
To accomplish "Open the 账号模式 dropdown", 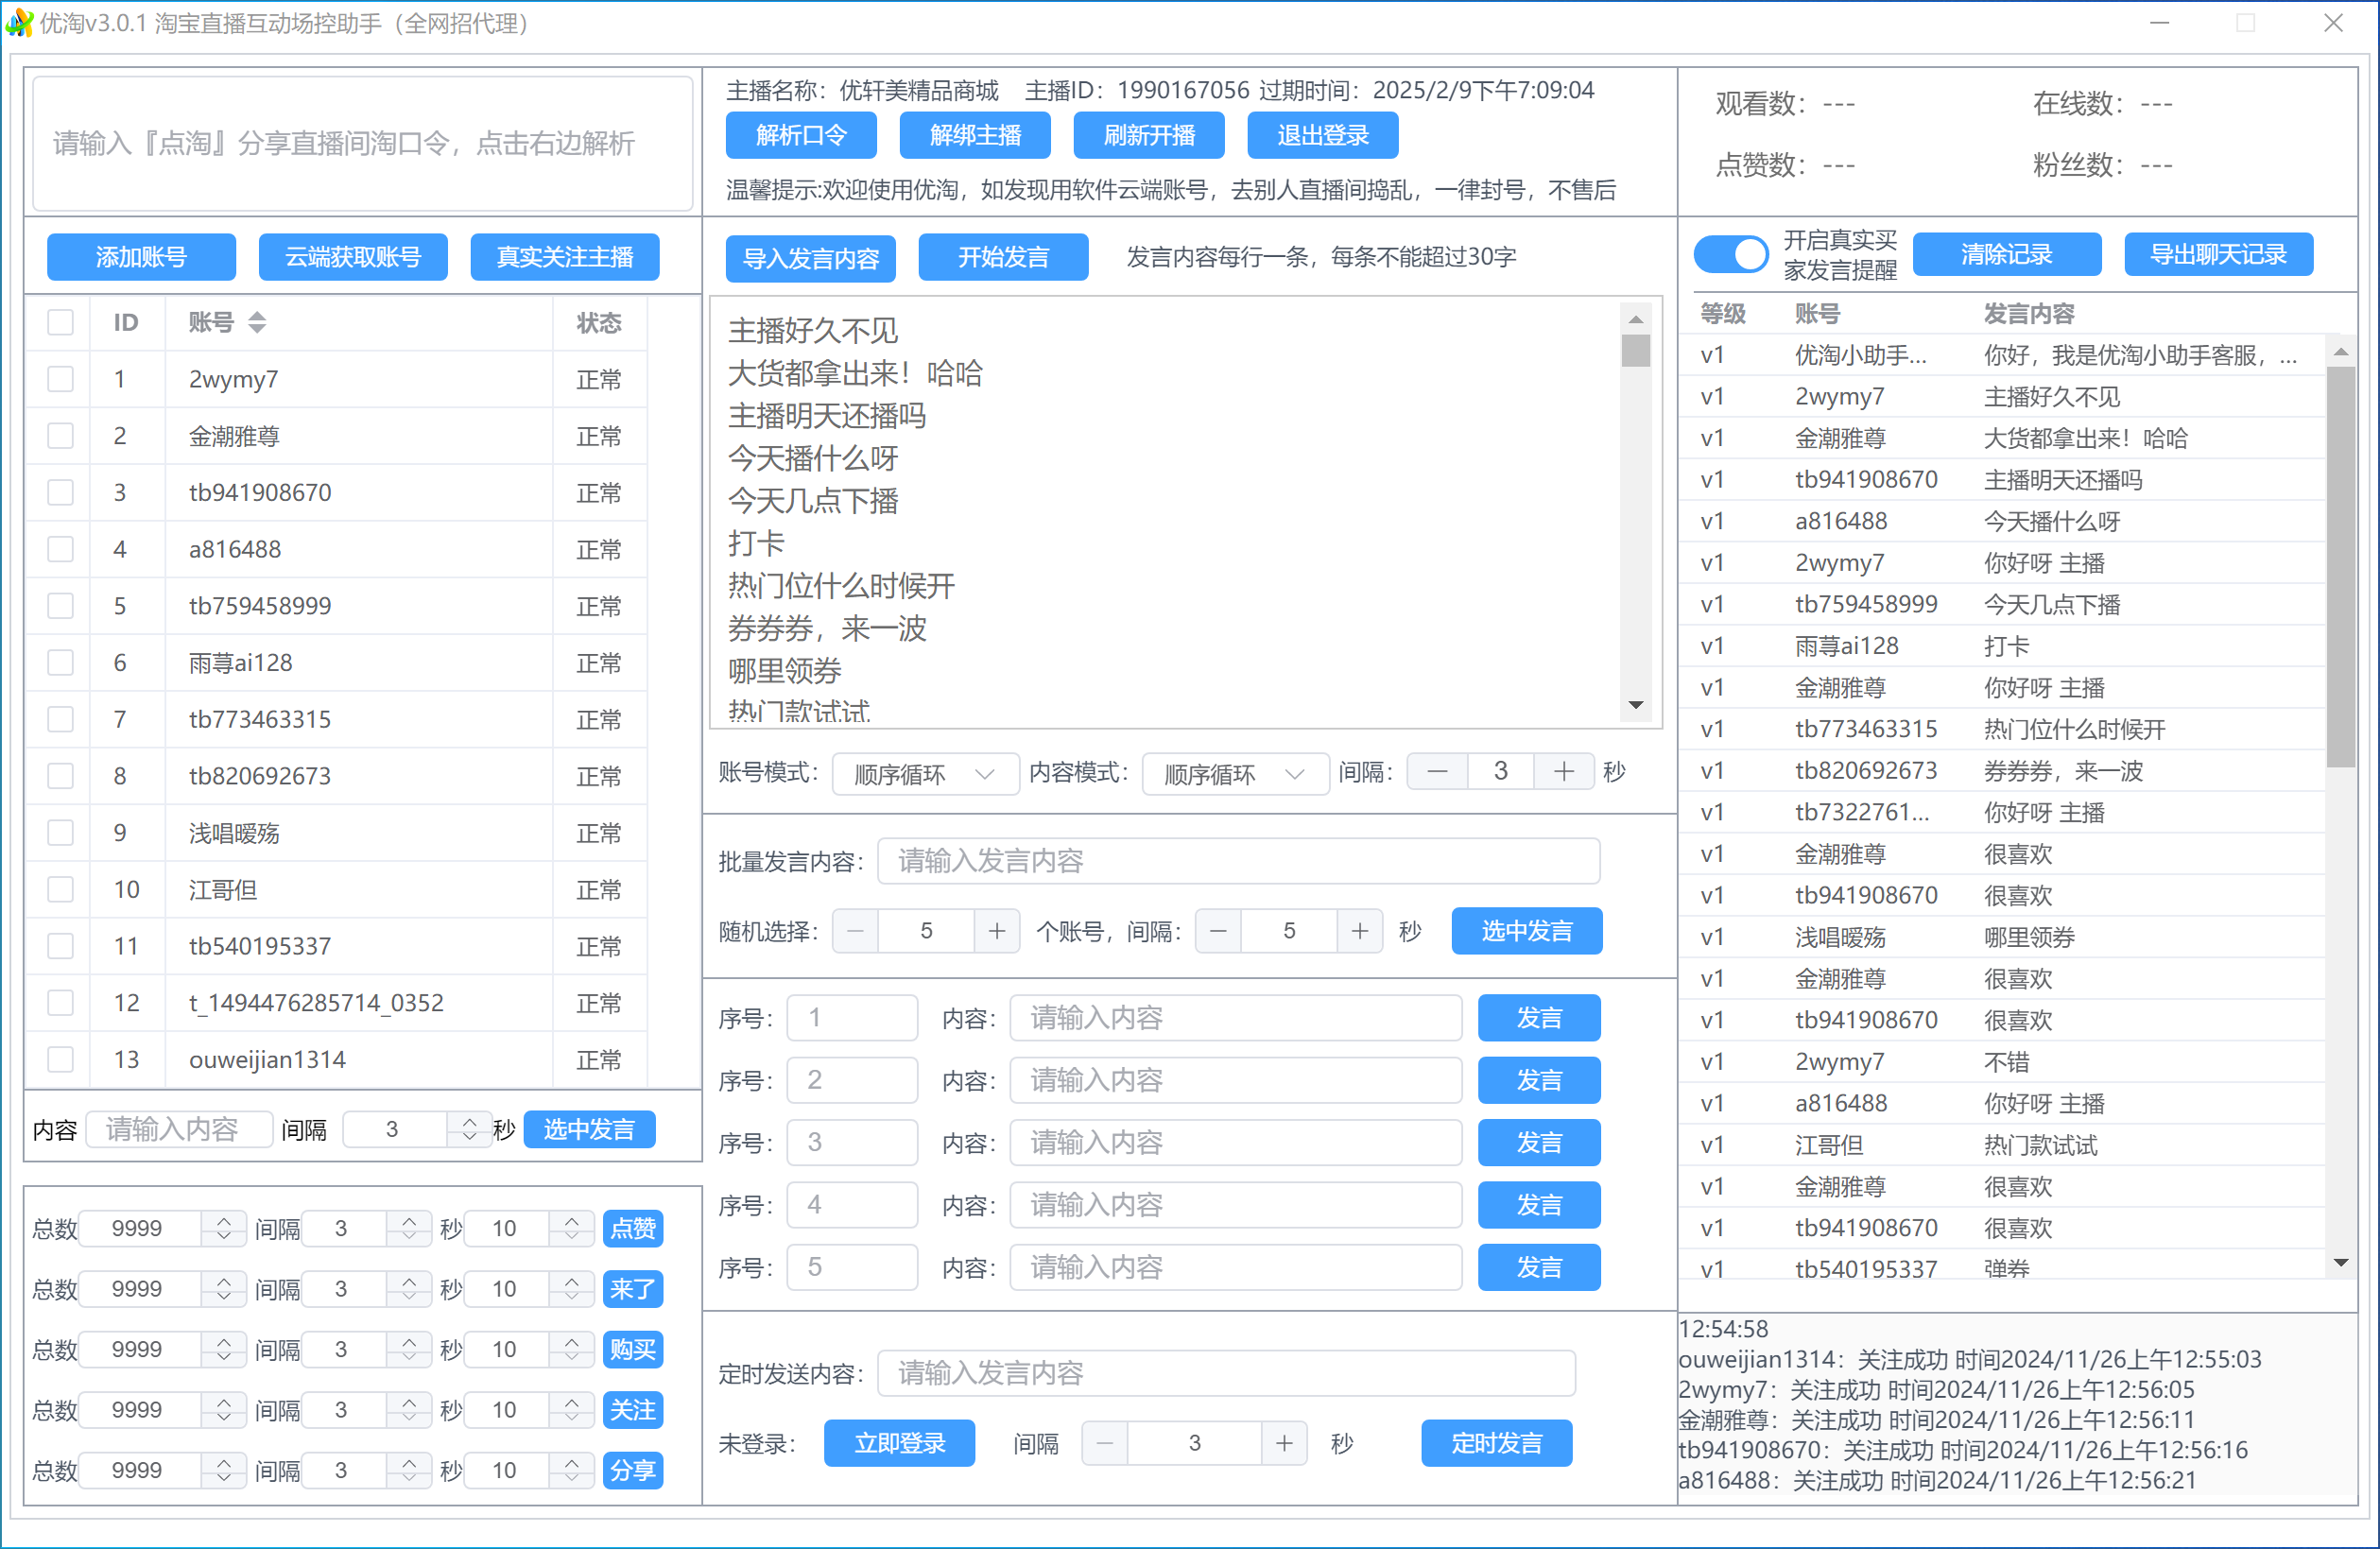I will 924,774.
